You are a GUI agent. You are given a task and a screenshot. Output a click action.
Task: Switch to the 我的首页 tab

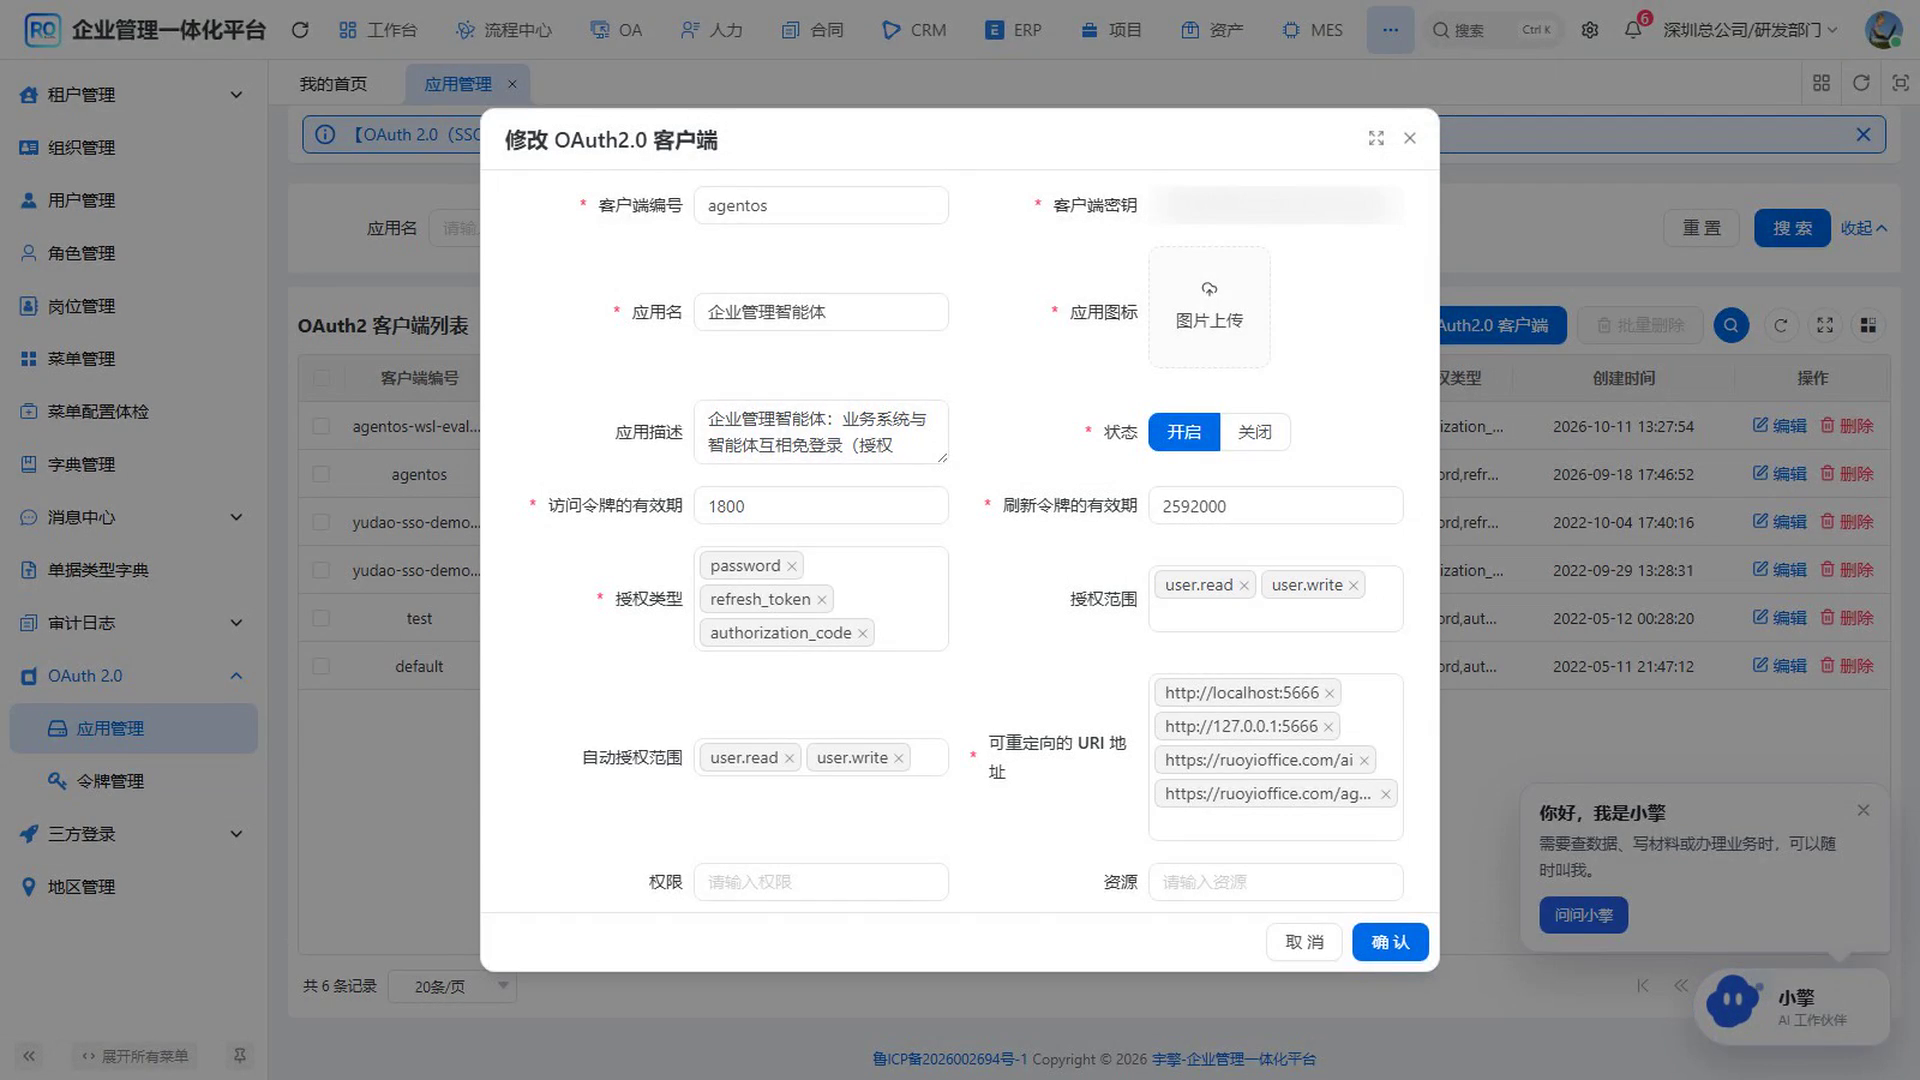[x=333, y=84]
